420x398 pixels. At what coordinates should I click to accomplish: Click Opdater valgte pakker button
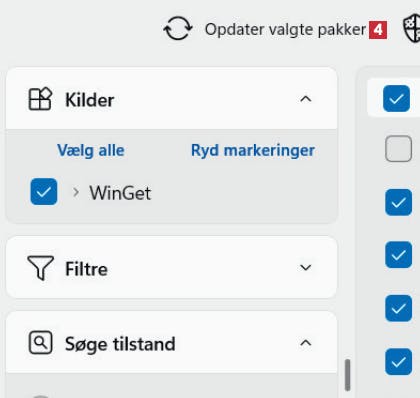[x=275, y=29]
